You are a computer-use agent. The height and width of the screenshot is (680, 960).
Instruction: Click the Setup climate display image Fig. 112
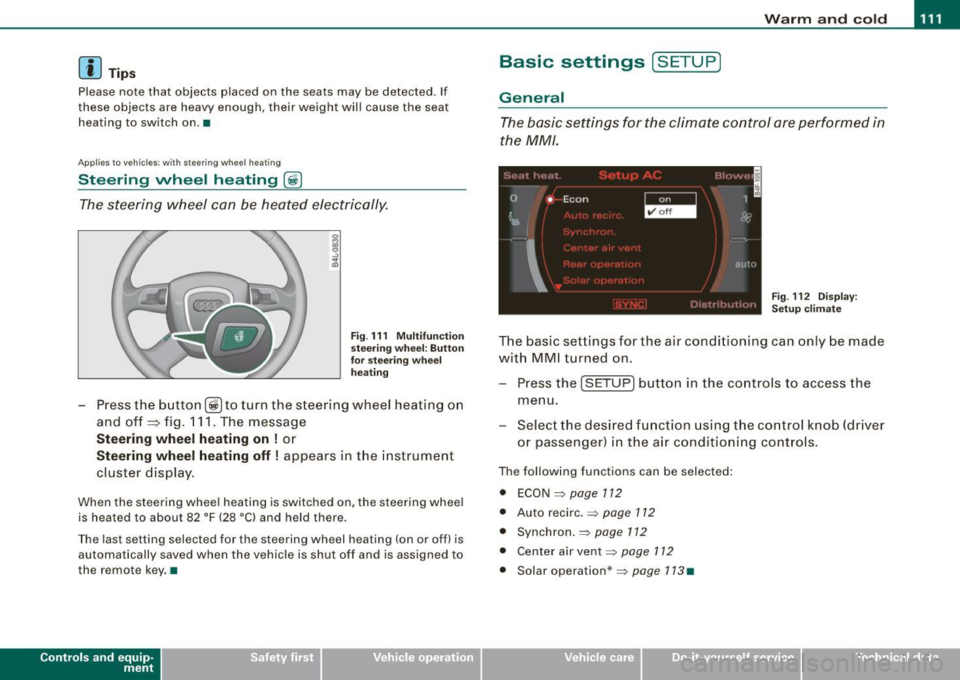pos(630,241)
